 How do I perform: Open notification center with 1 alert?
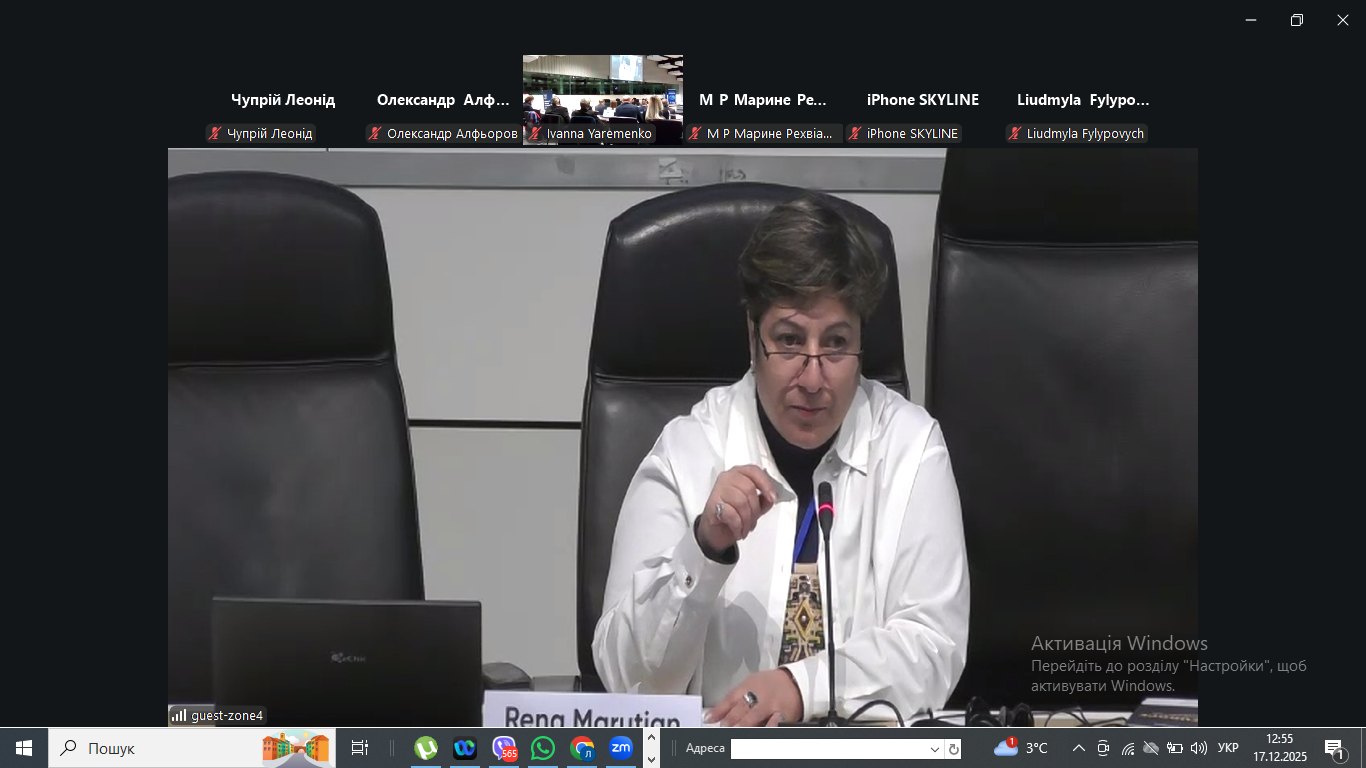[1334, 748]
